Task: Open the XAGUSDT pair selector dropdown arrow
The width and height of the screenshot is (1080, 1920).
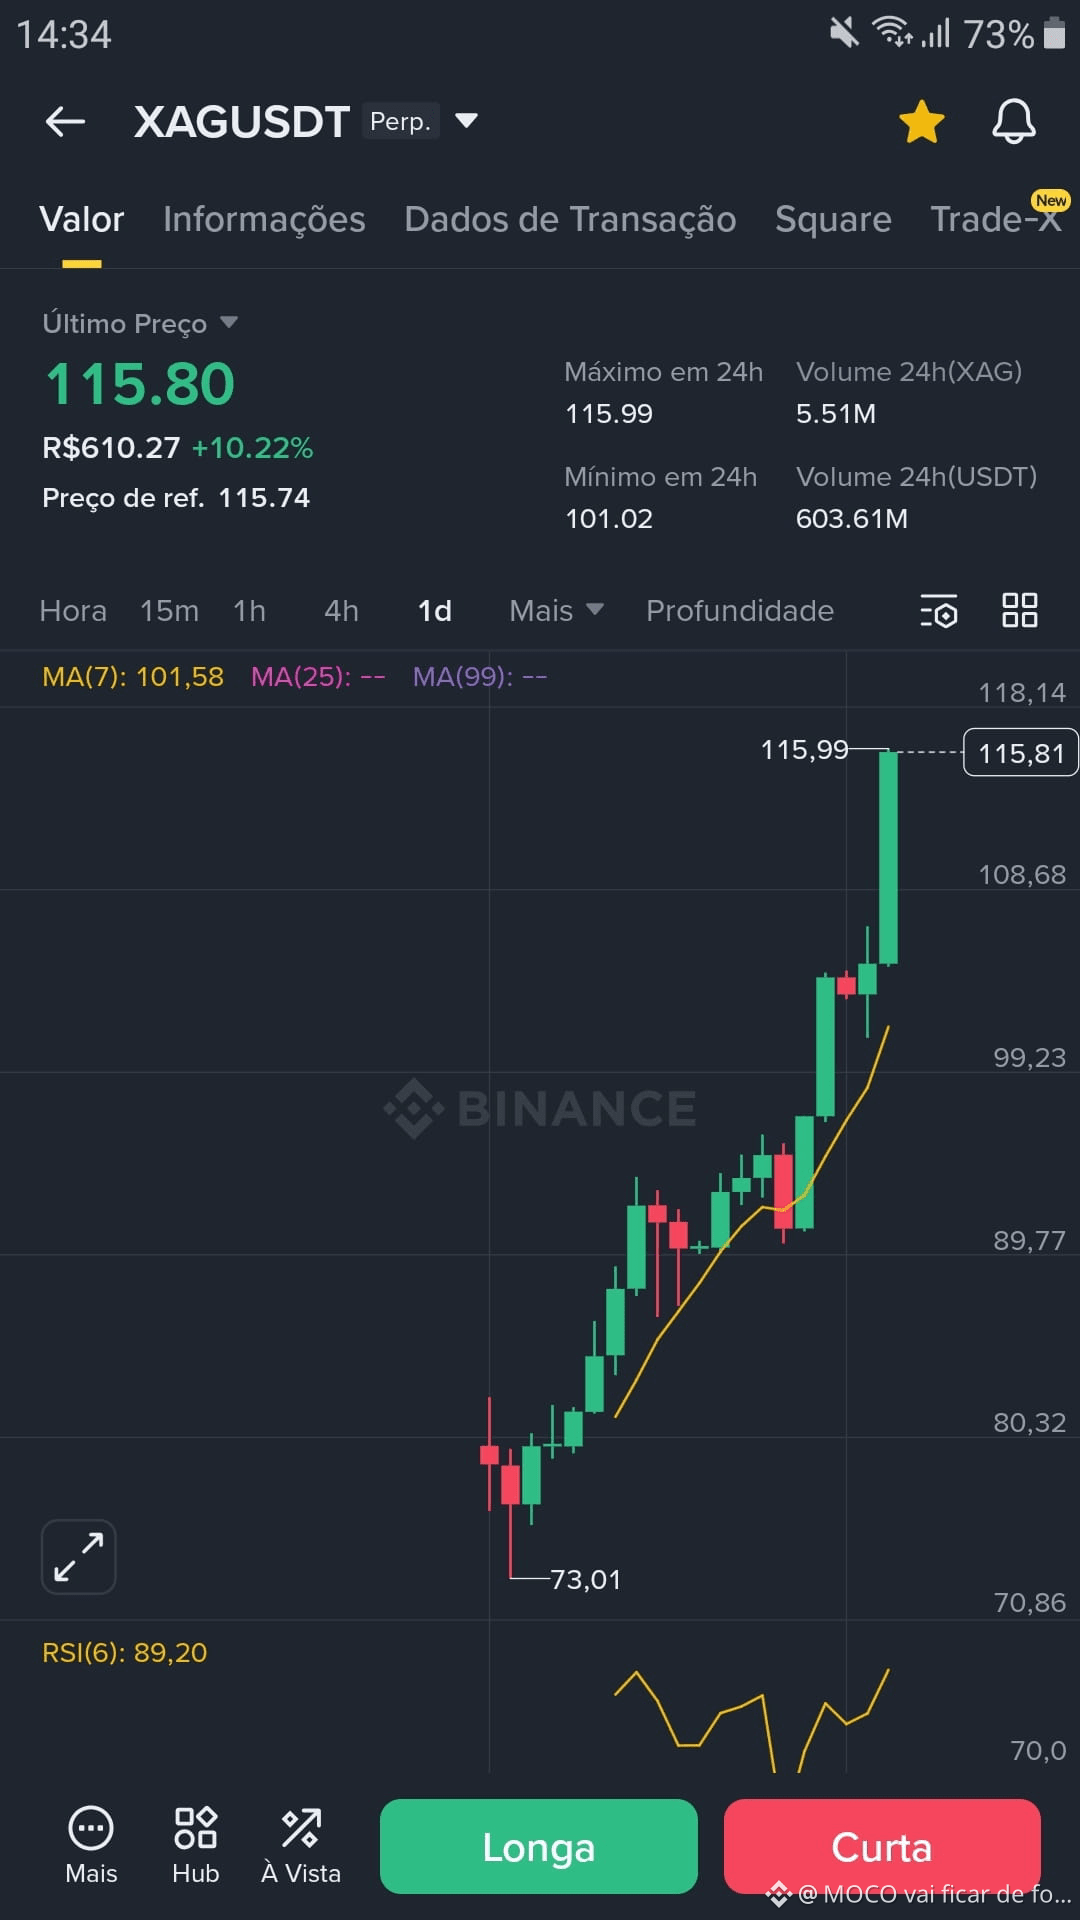Action: click(x=466, y=121)
